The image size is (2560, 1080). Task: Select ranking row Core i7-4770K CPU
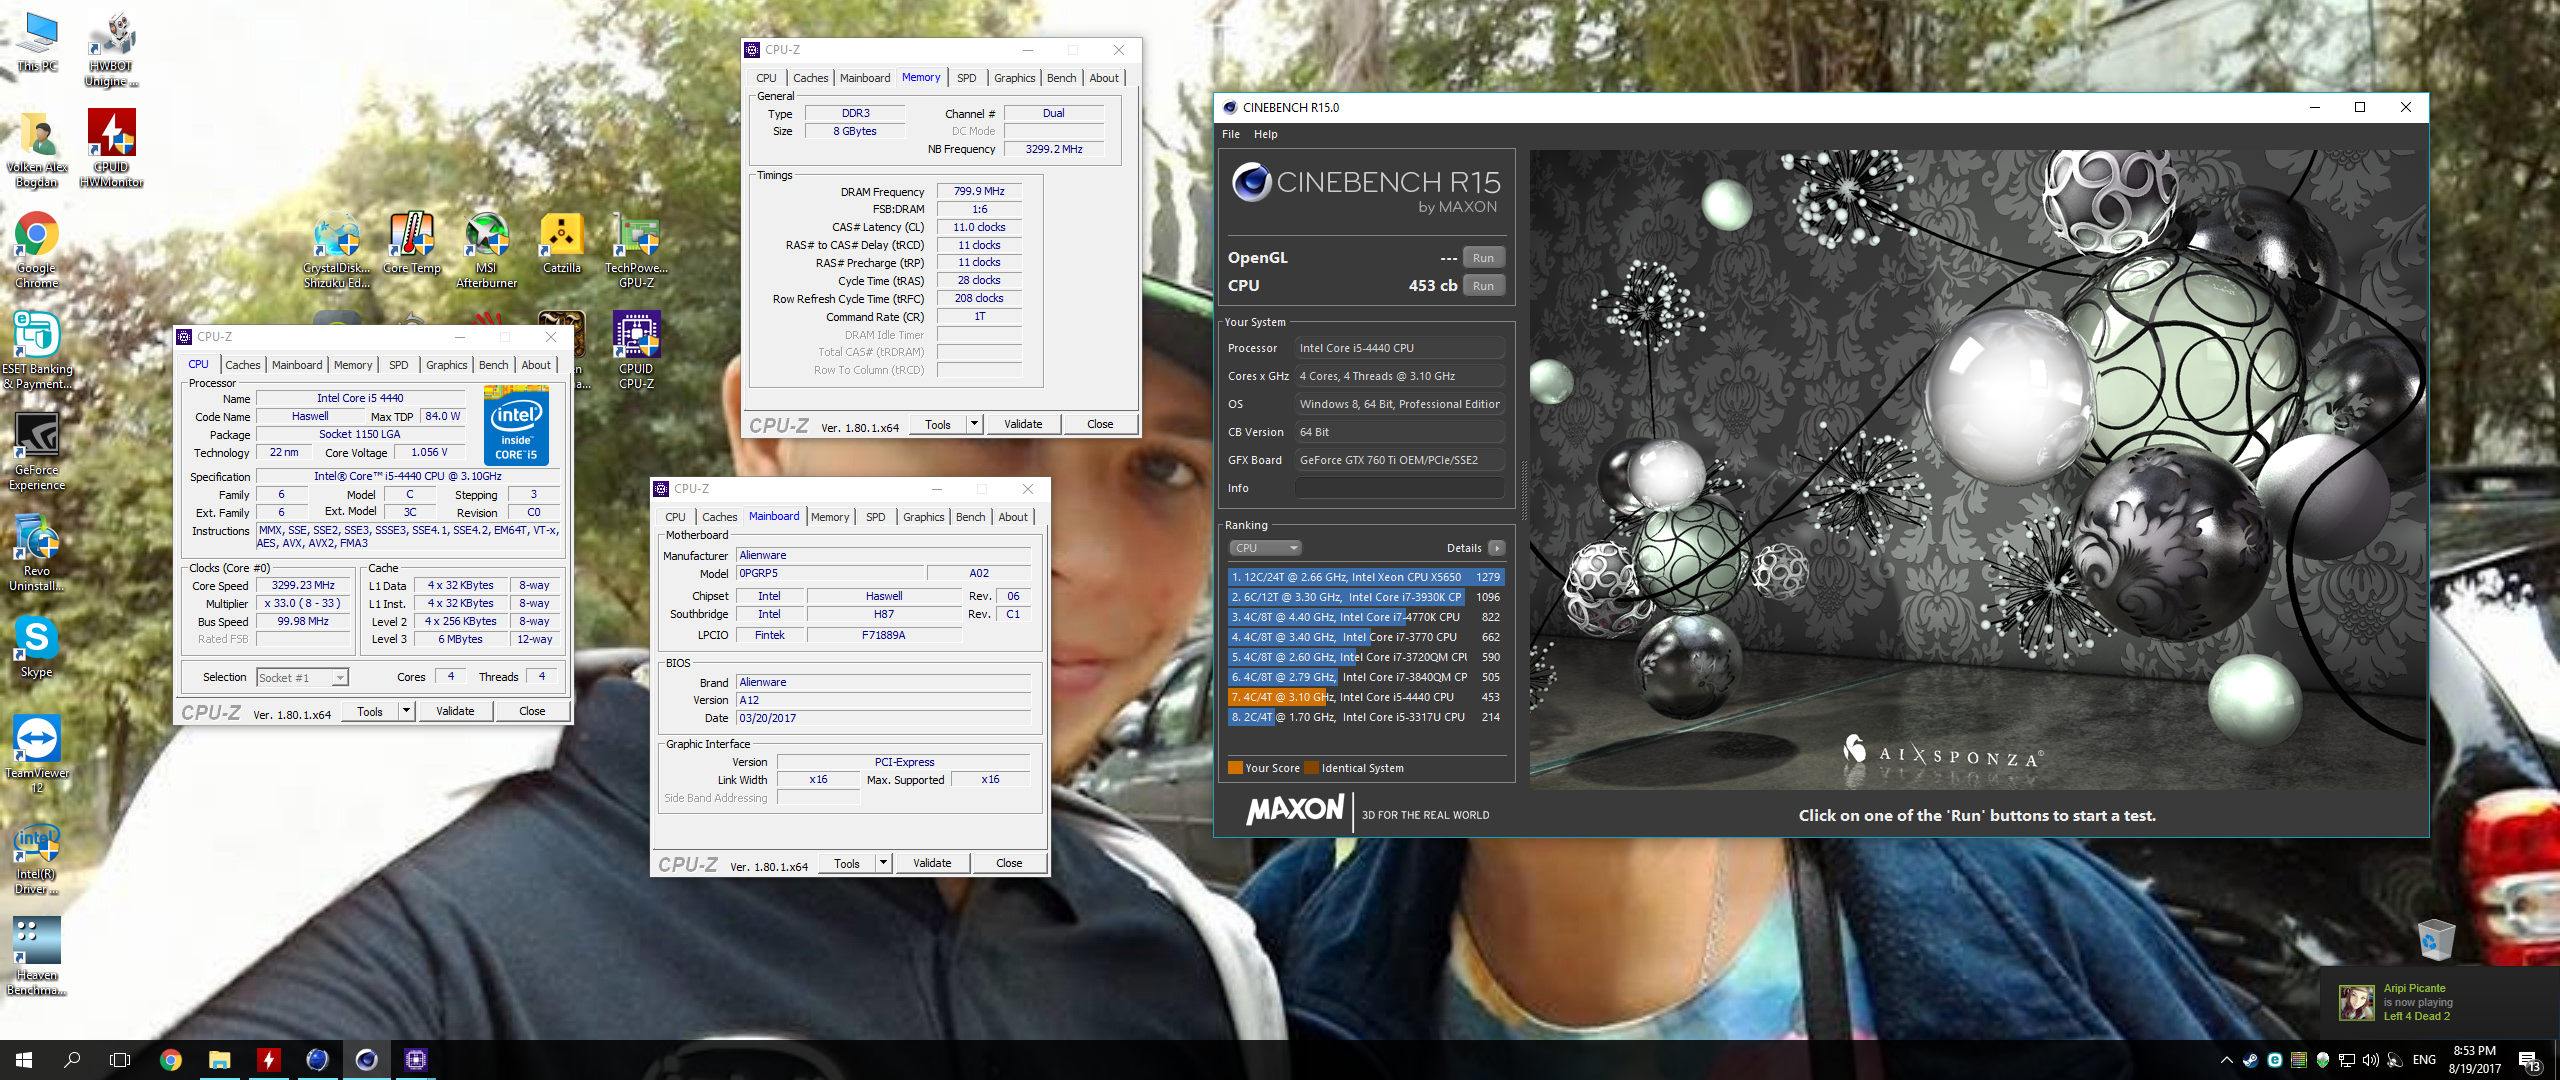[1366, 617]
